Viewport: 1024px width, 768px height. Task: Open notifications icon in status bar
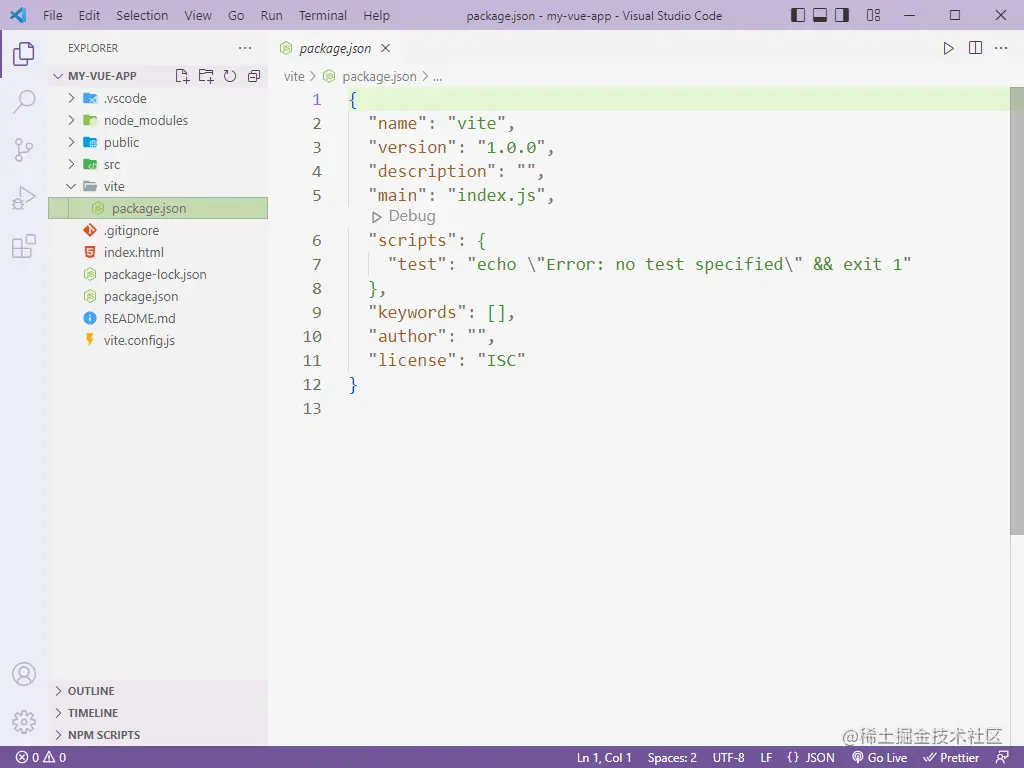click(x=1002, y=758)
